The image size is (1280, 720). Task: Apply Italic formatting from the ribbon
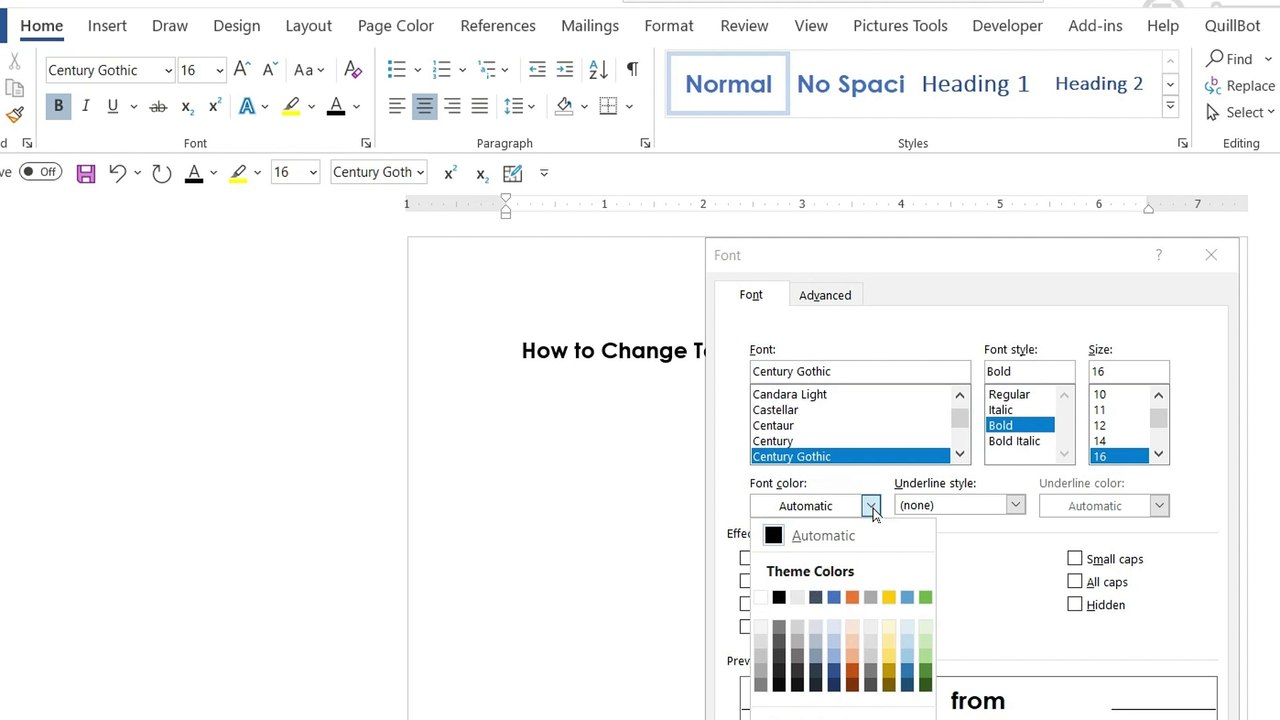(86, 106)
